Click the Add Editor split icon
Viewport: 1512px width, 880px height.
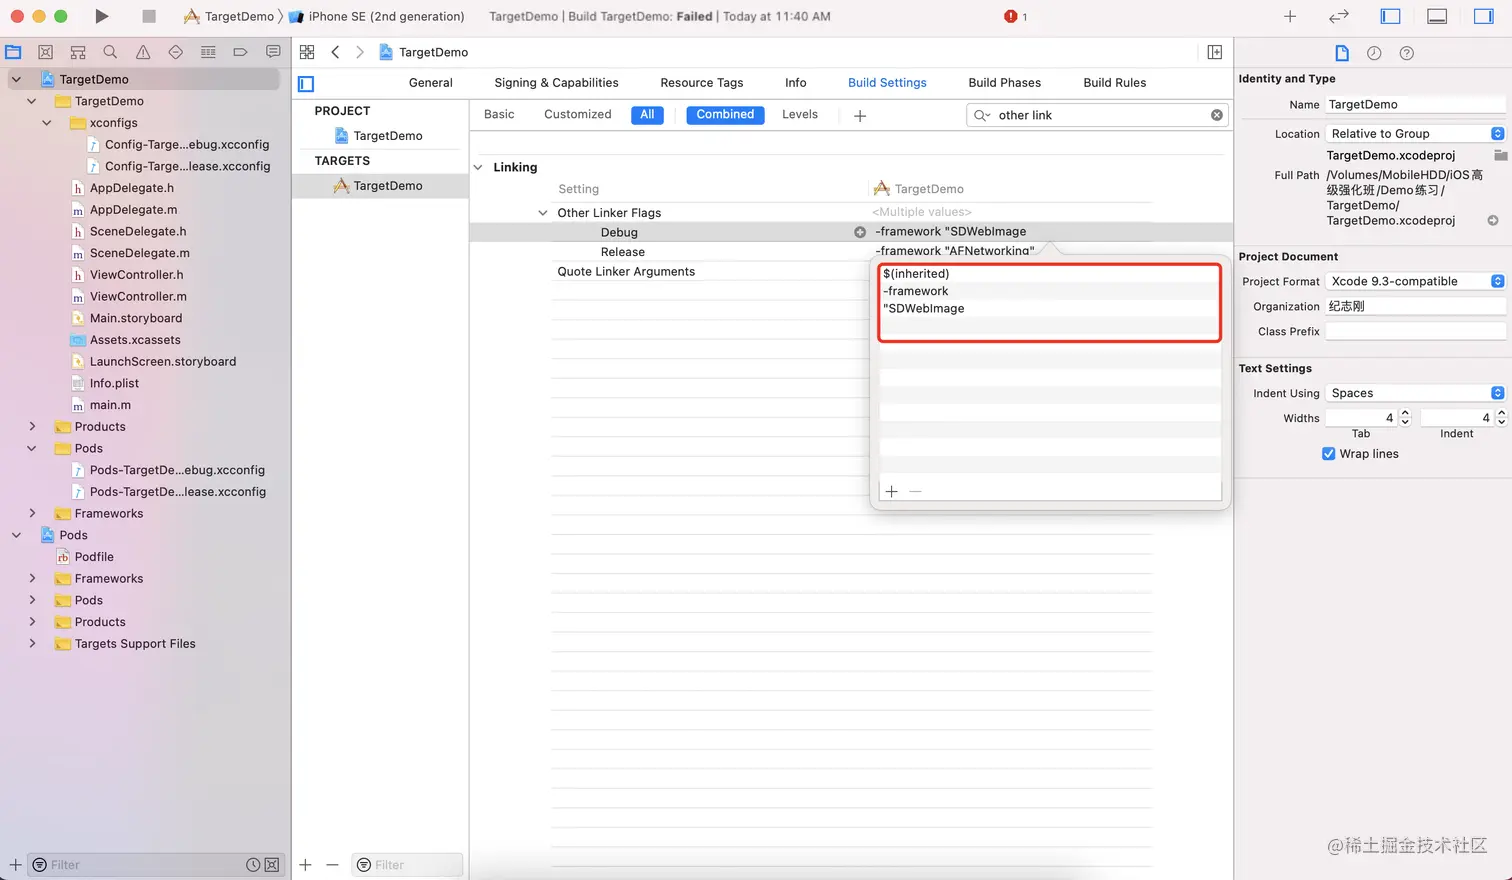point(1215,52)
